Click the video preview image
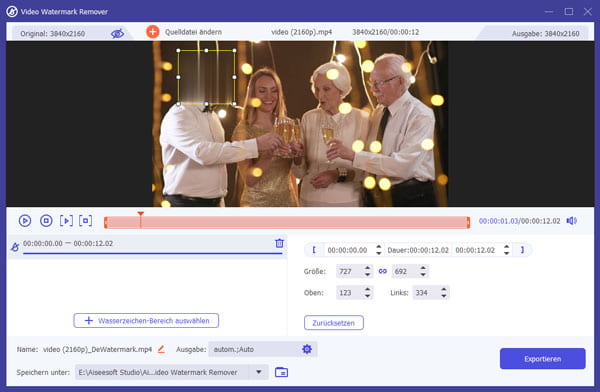The height and width of the screenshot is (392, 600). pos(300,124)
